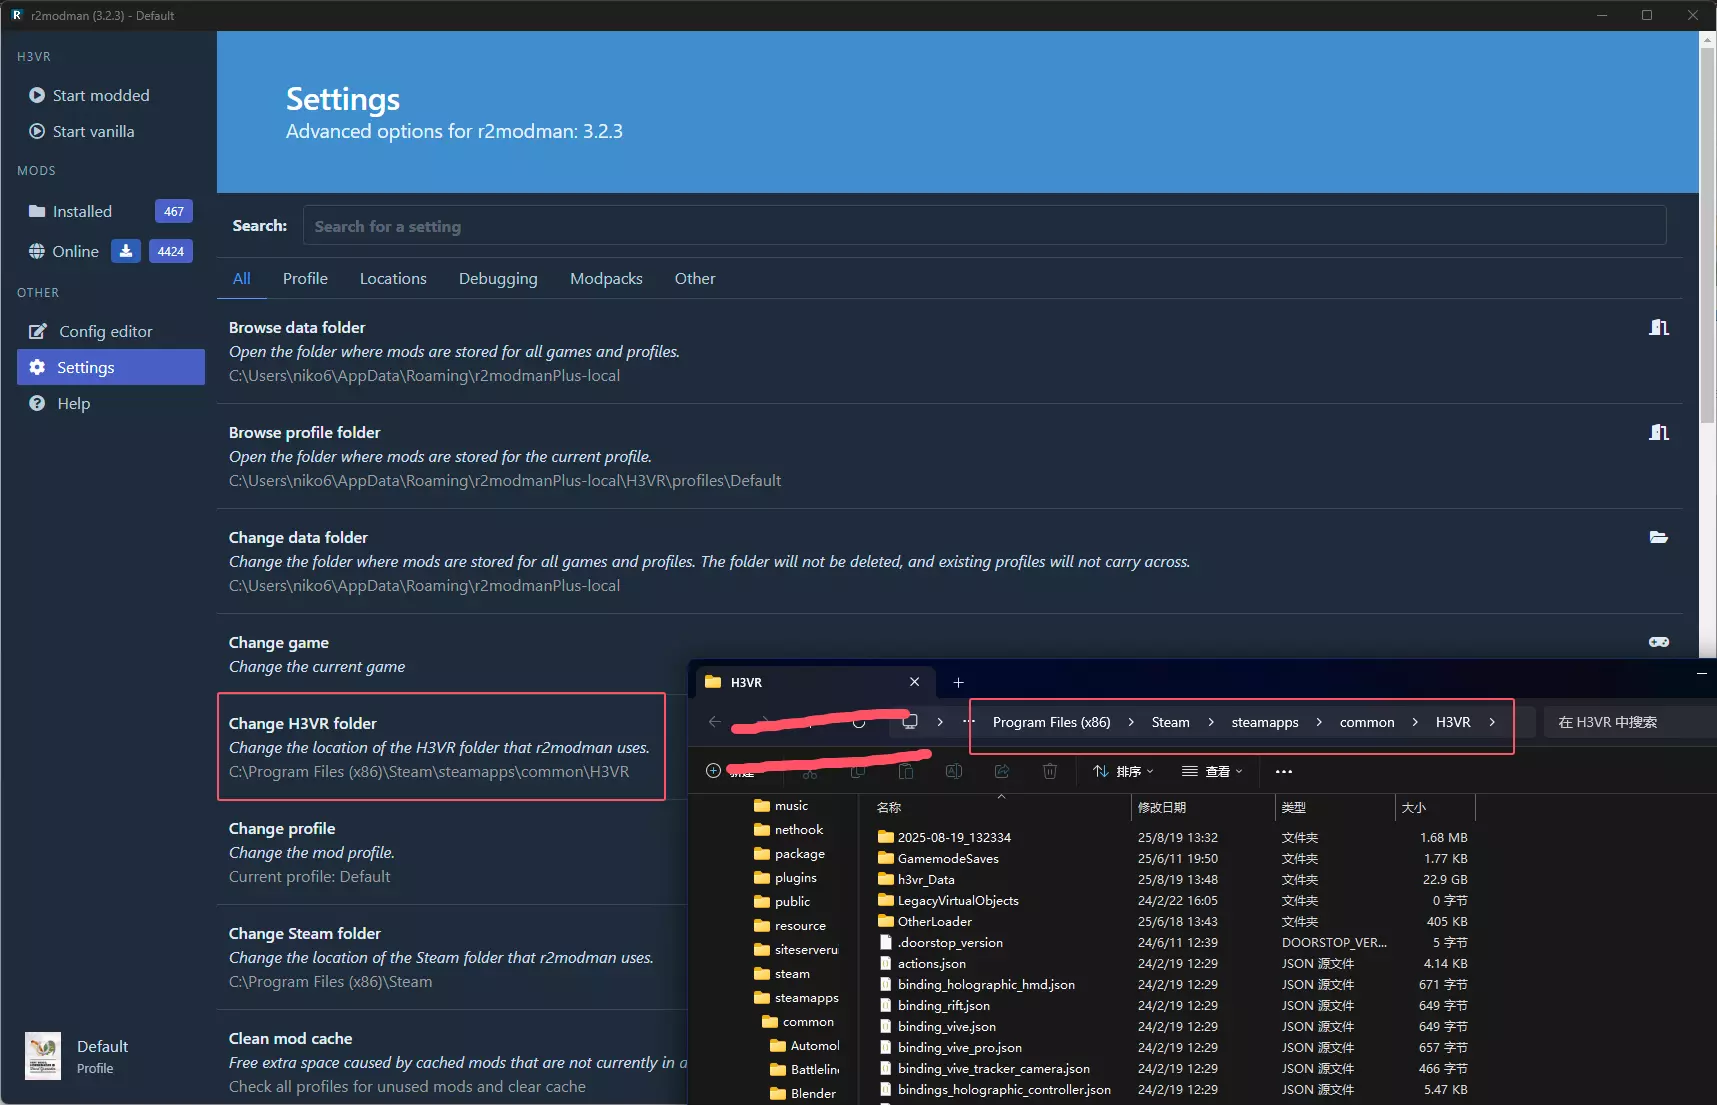Click the monitor icon in Explorer address bar
This screenshot has height=1105, width=1717.
910,722
